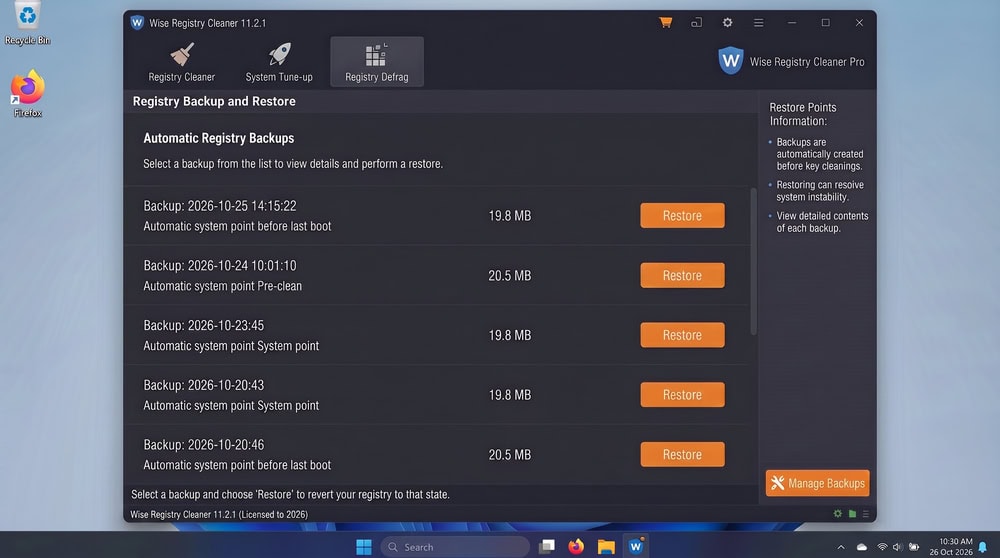The height and width of the screenshot is (558, 1000).
Task: Click green gear icon in status bar
Action: pos(838,513)
